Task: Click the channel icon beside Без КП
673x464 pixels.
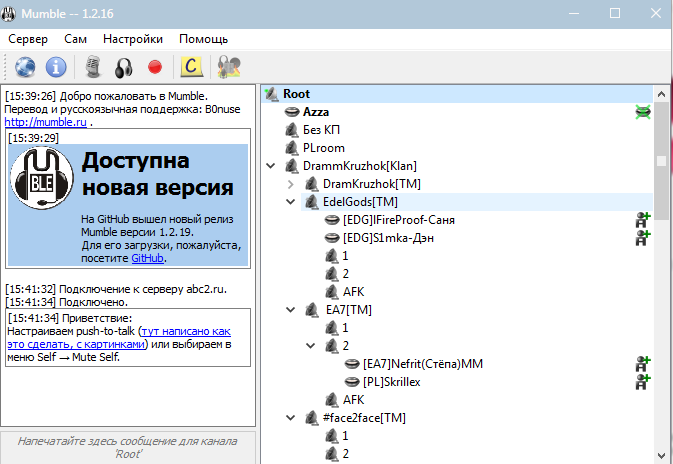Action: pos(292,130)
